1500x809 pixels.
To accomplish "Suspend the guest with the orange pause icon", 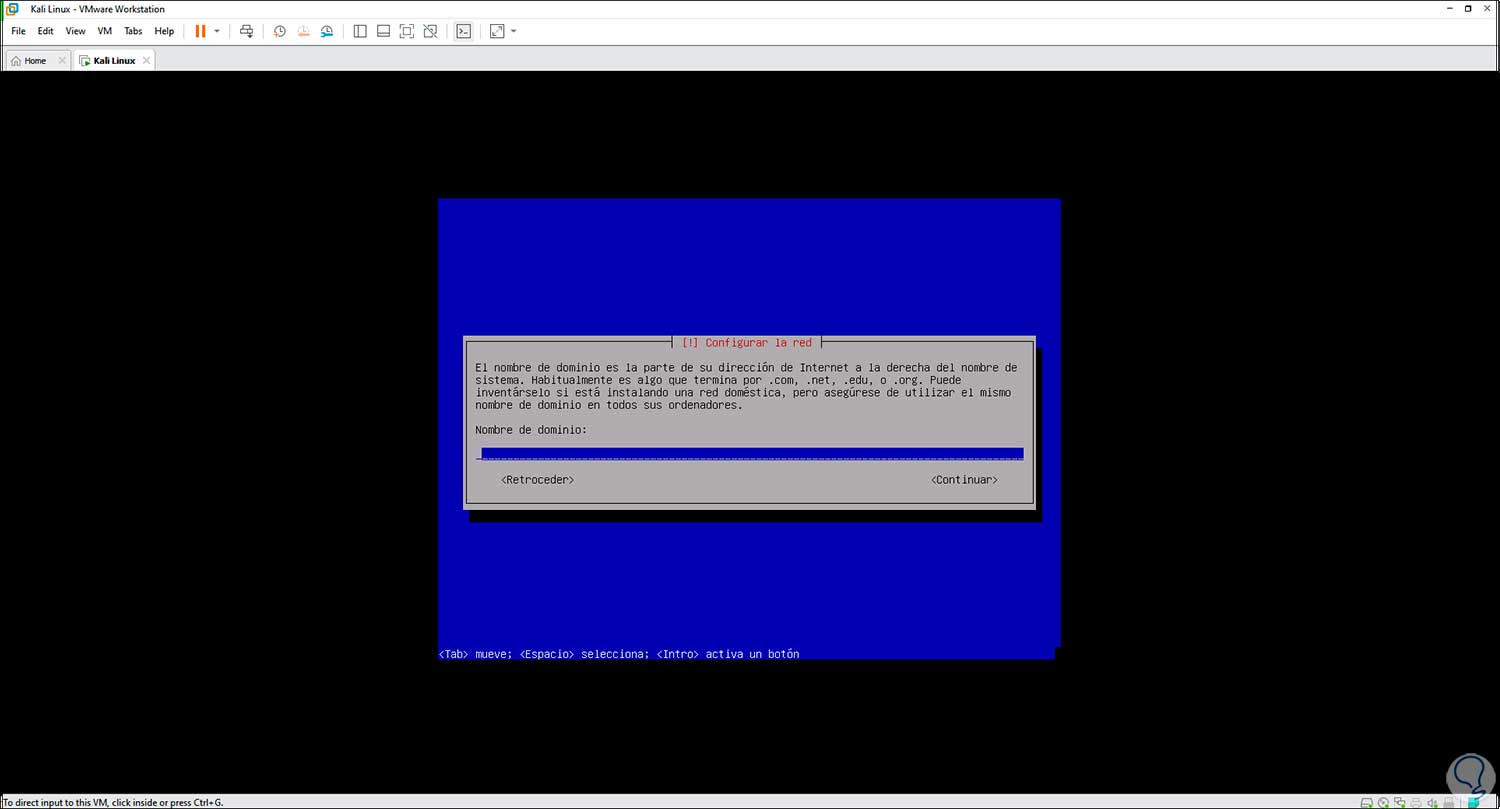I will click(200, 31).
